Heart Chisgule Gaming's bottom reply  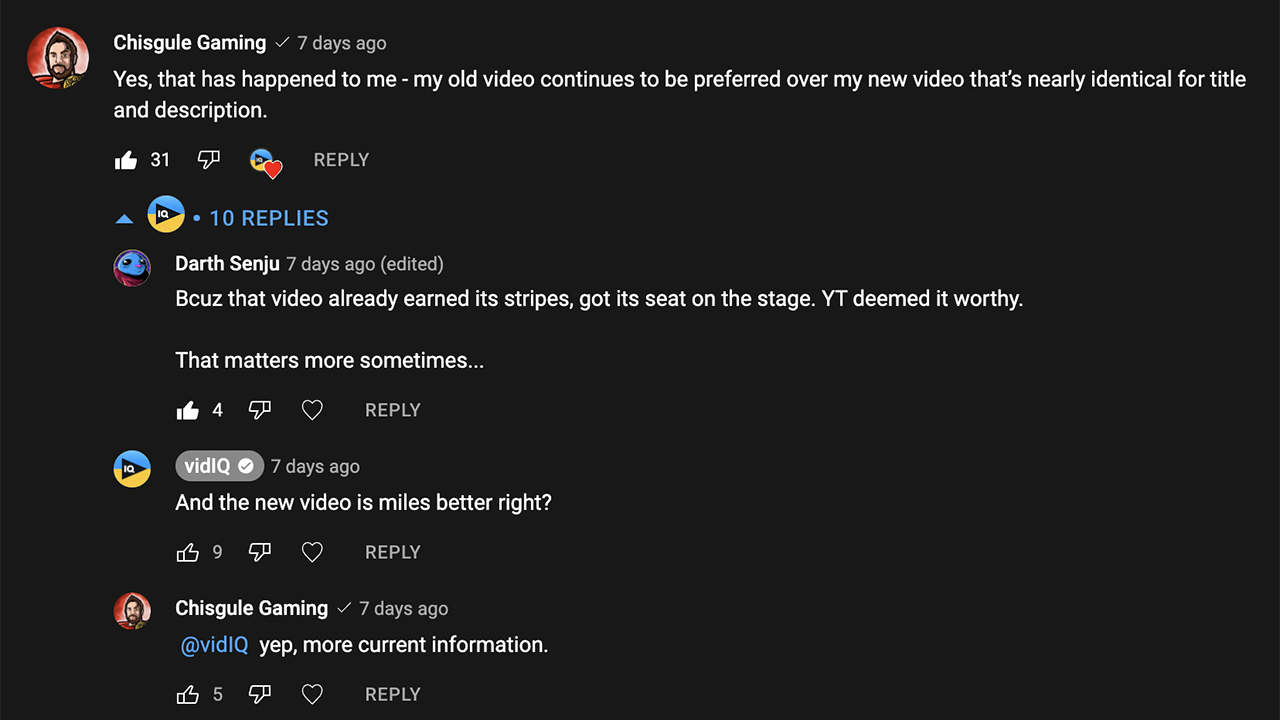312,694
